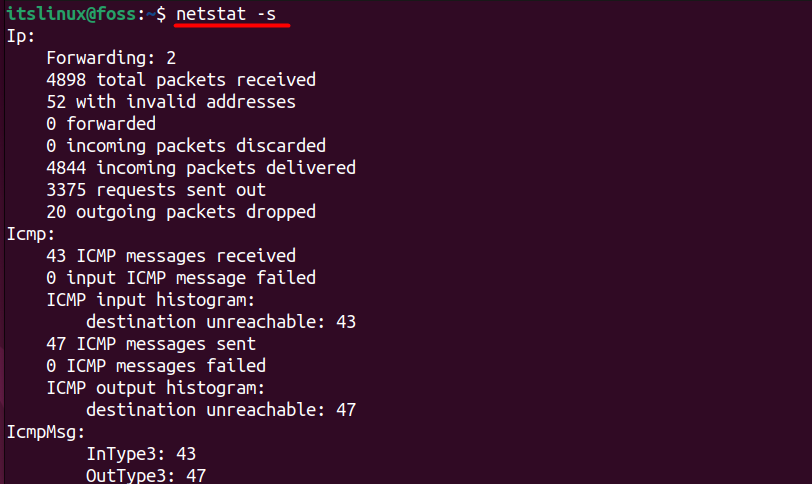The height and width of the screenshot is (484, 812).
Task: Click the 43 ICMP messages received line
Action: coord(171,256)
